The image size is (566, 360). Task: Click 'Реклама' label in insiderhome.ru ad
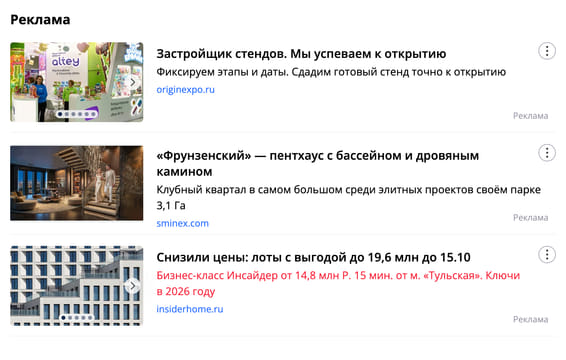tap(531, 320)
